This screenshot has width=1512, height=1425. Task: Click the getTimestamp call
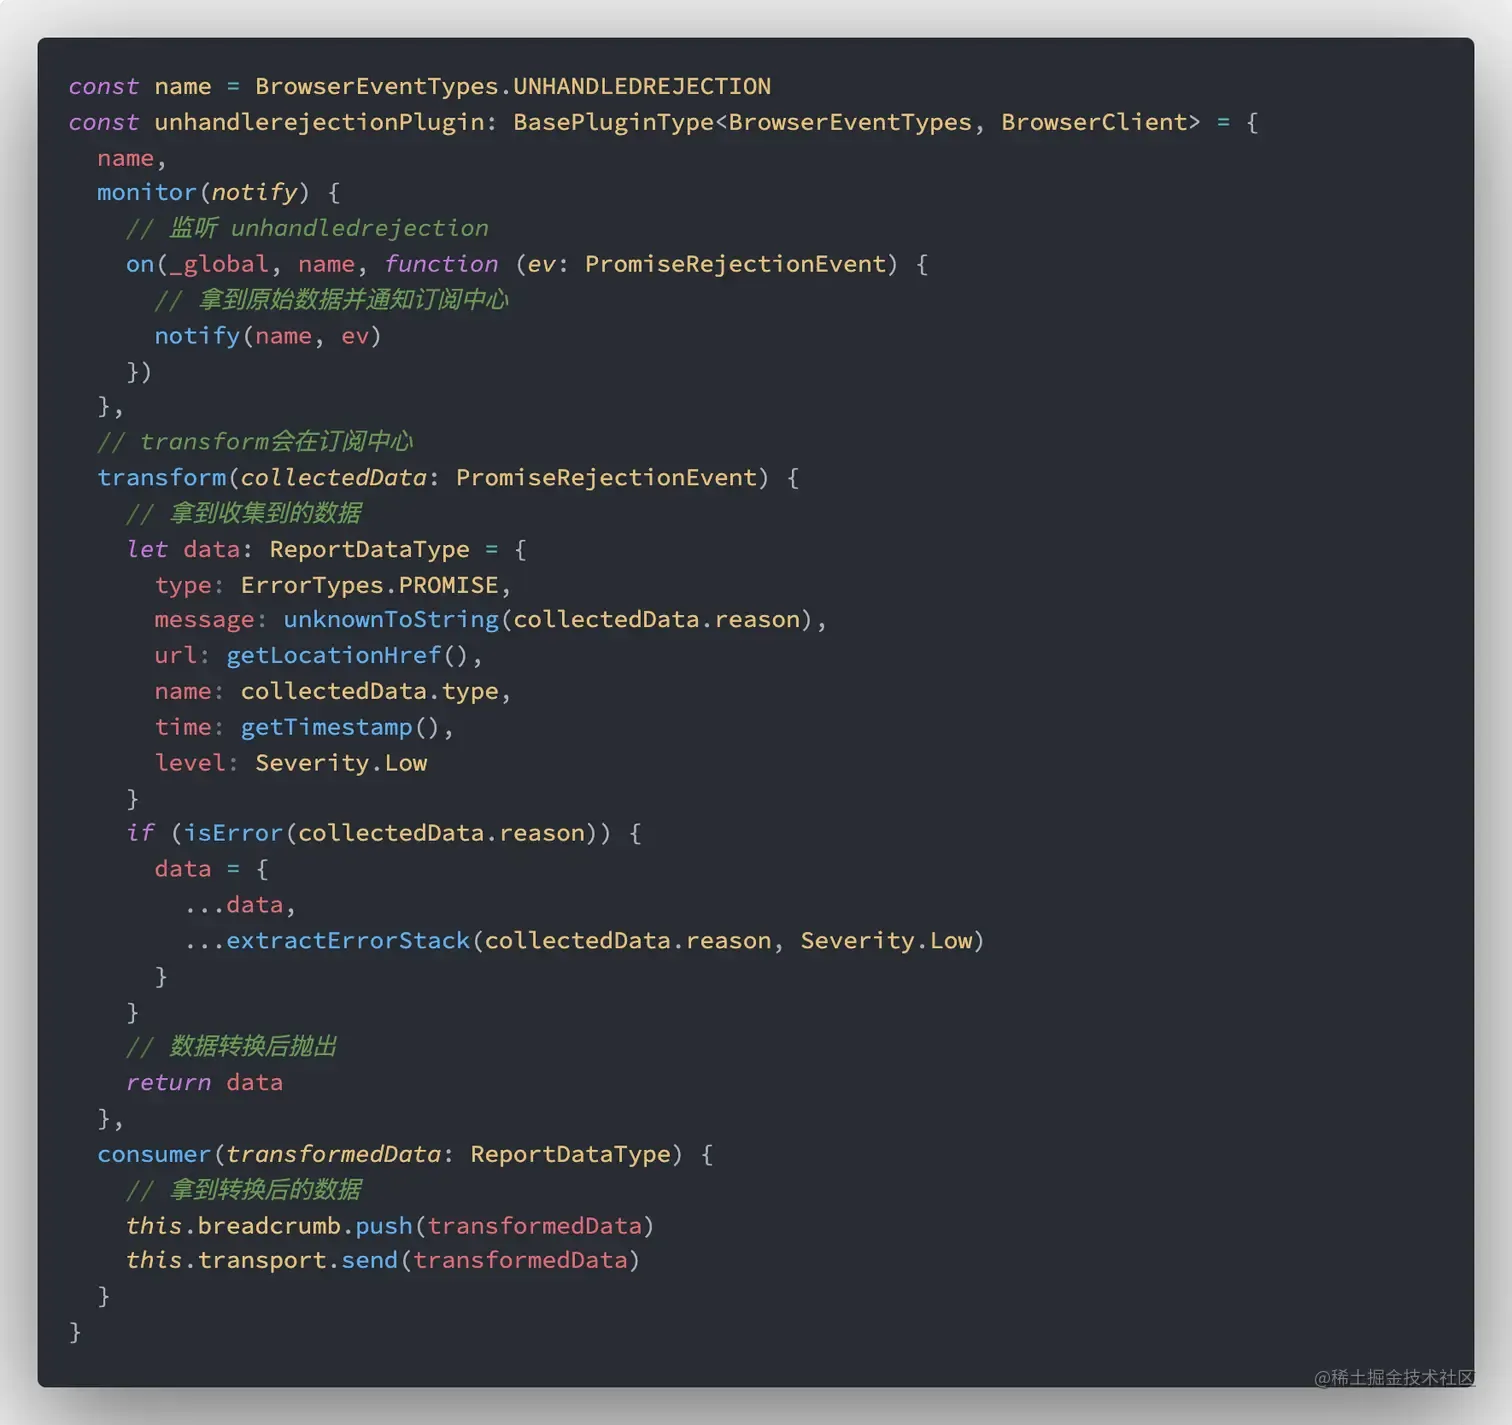click(326, 728)
